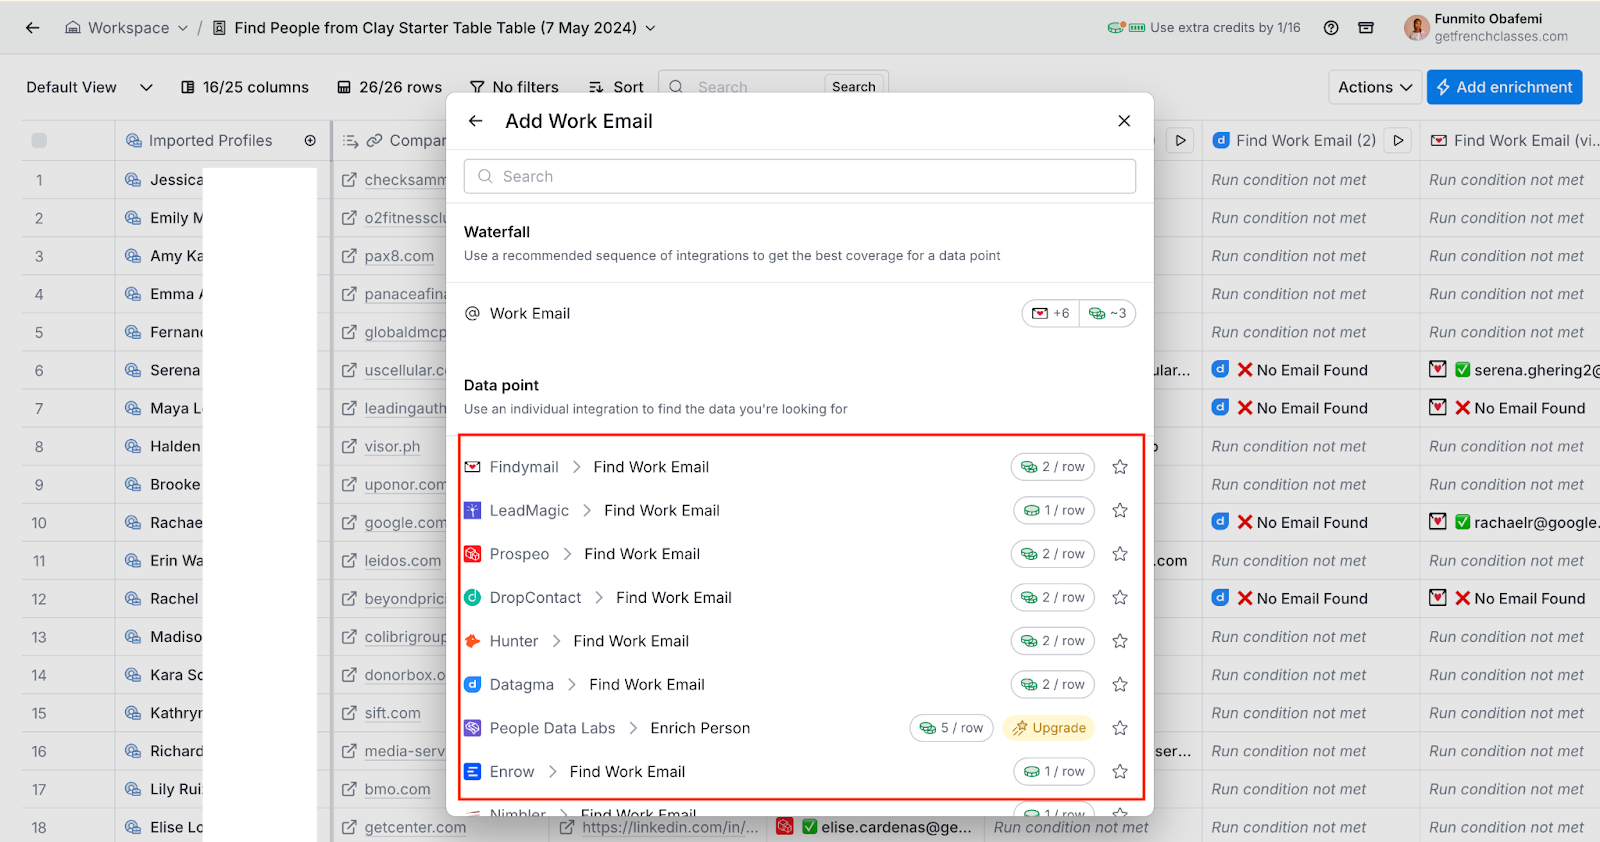The width and height of the screenshot is (1600, 842).
Task: Click the table search input behind the dialog
Action: click(x=741, y=86)
